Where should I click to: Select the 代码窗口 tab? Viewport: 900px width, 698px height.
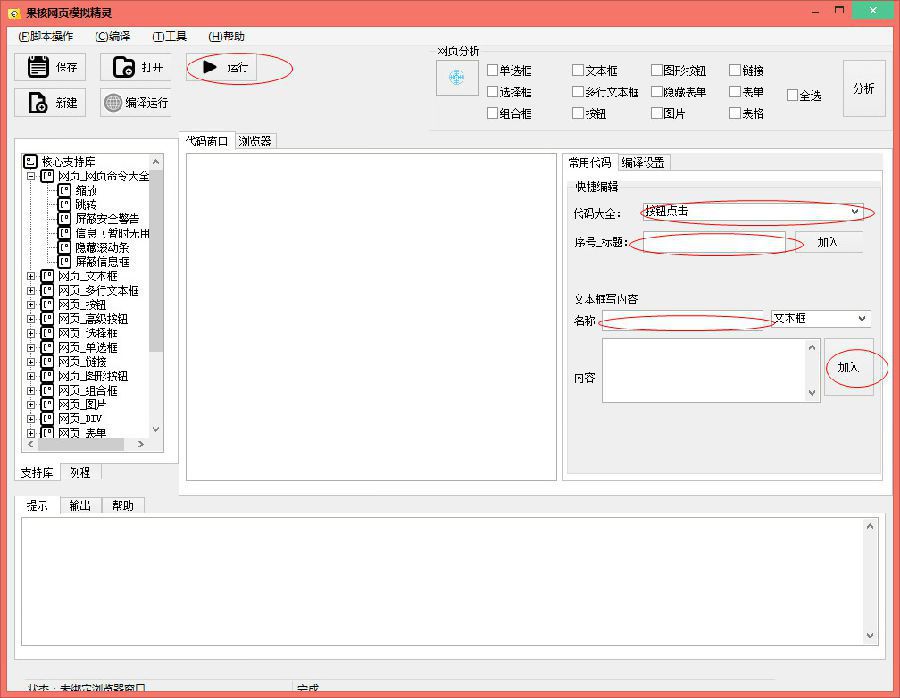(x=207, y=141)
